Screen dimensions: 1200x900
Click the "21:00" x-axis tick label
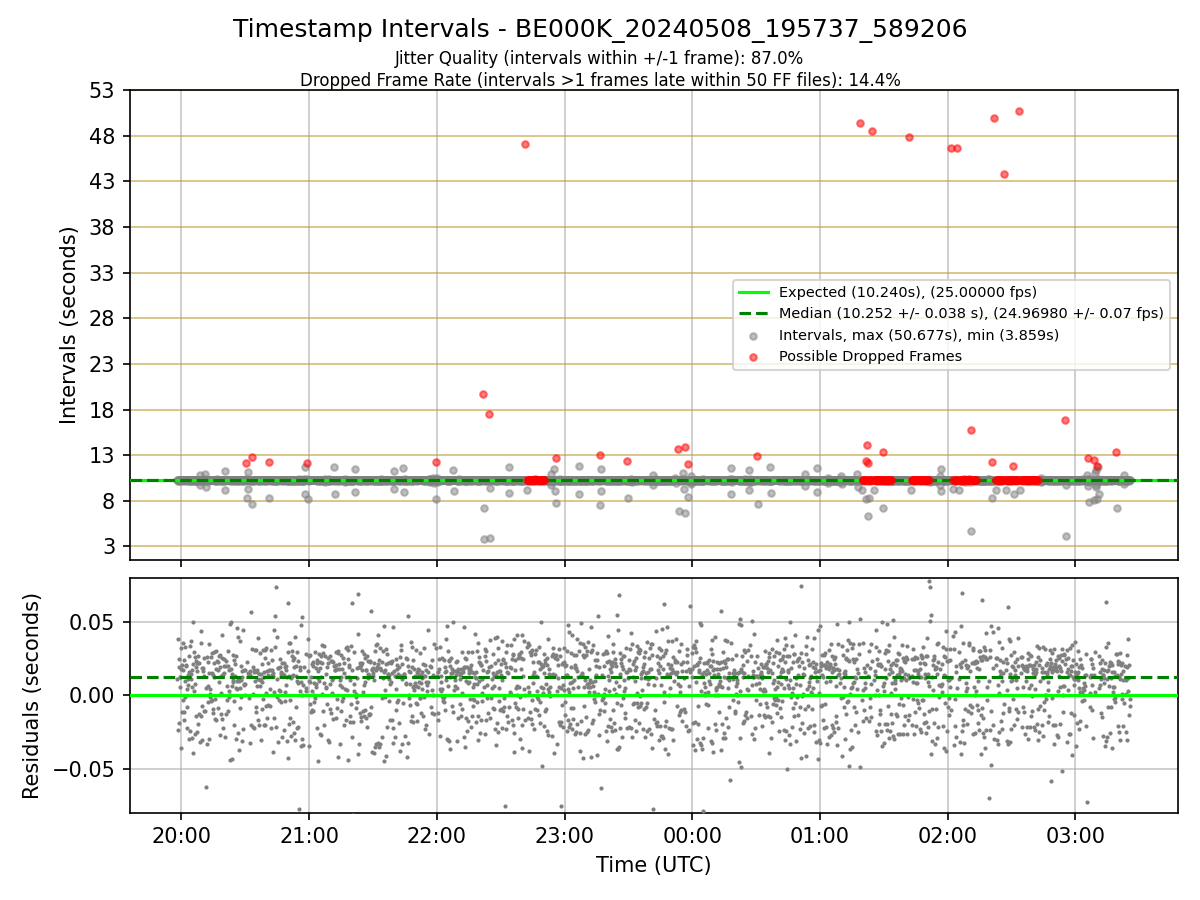click(309, 834)
